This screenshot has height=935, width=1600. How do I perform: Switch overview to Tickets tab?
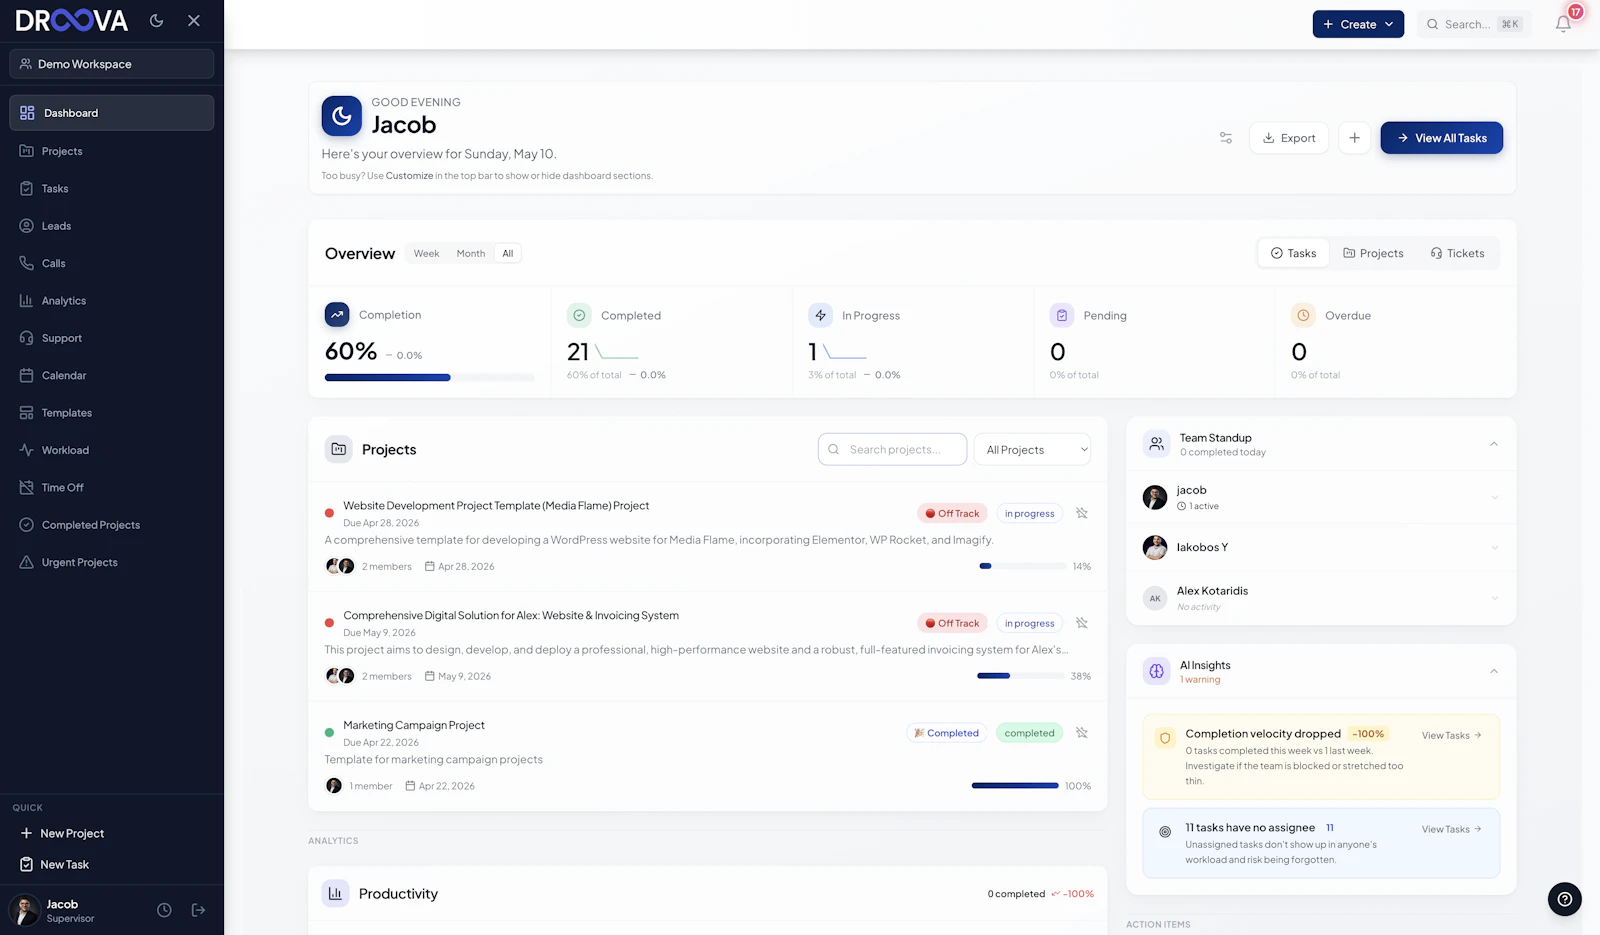1458,253
